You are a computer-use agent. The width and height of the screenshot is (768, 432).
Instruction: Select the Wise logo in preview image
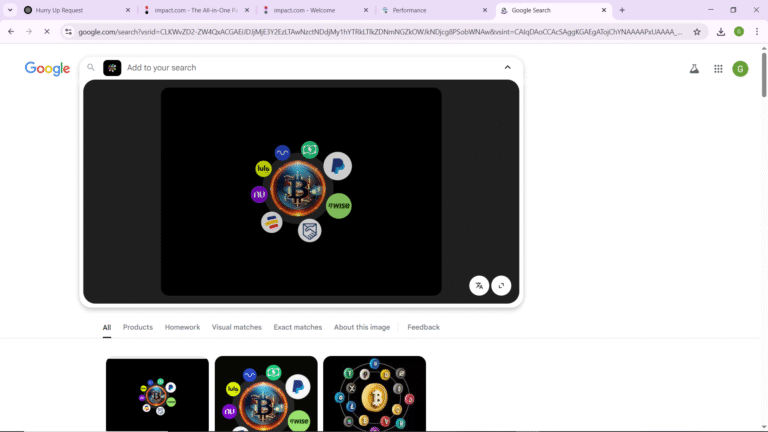(x=338, y=206)
